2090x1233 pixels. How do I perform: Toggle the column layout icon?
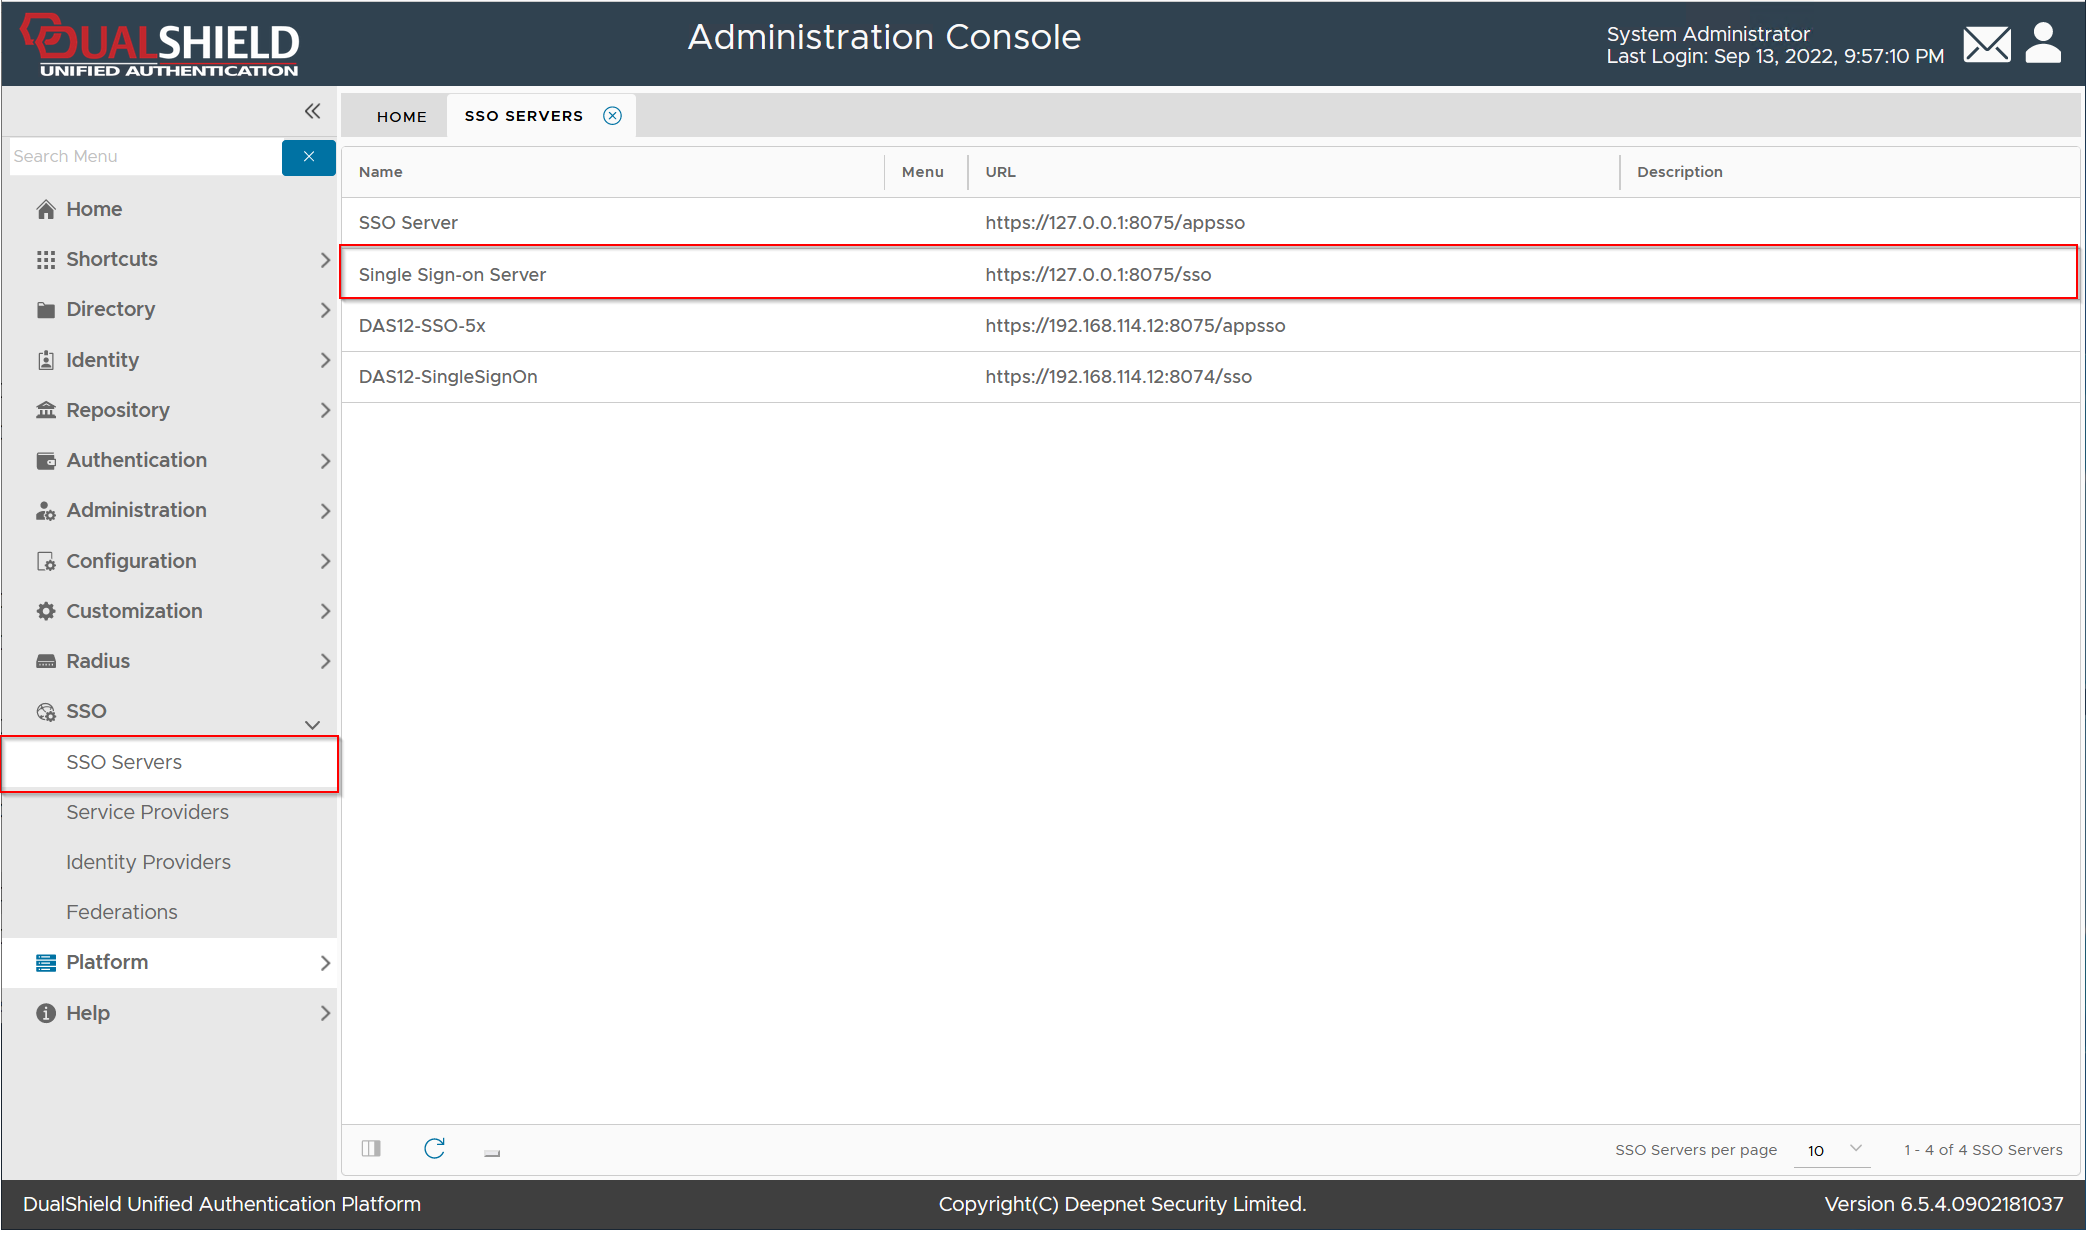pyautogui.click(x=371, y=1148)
